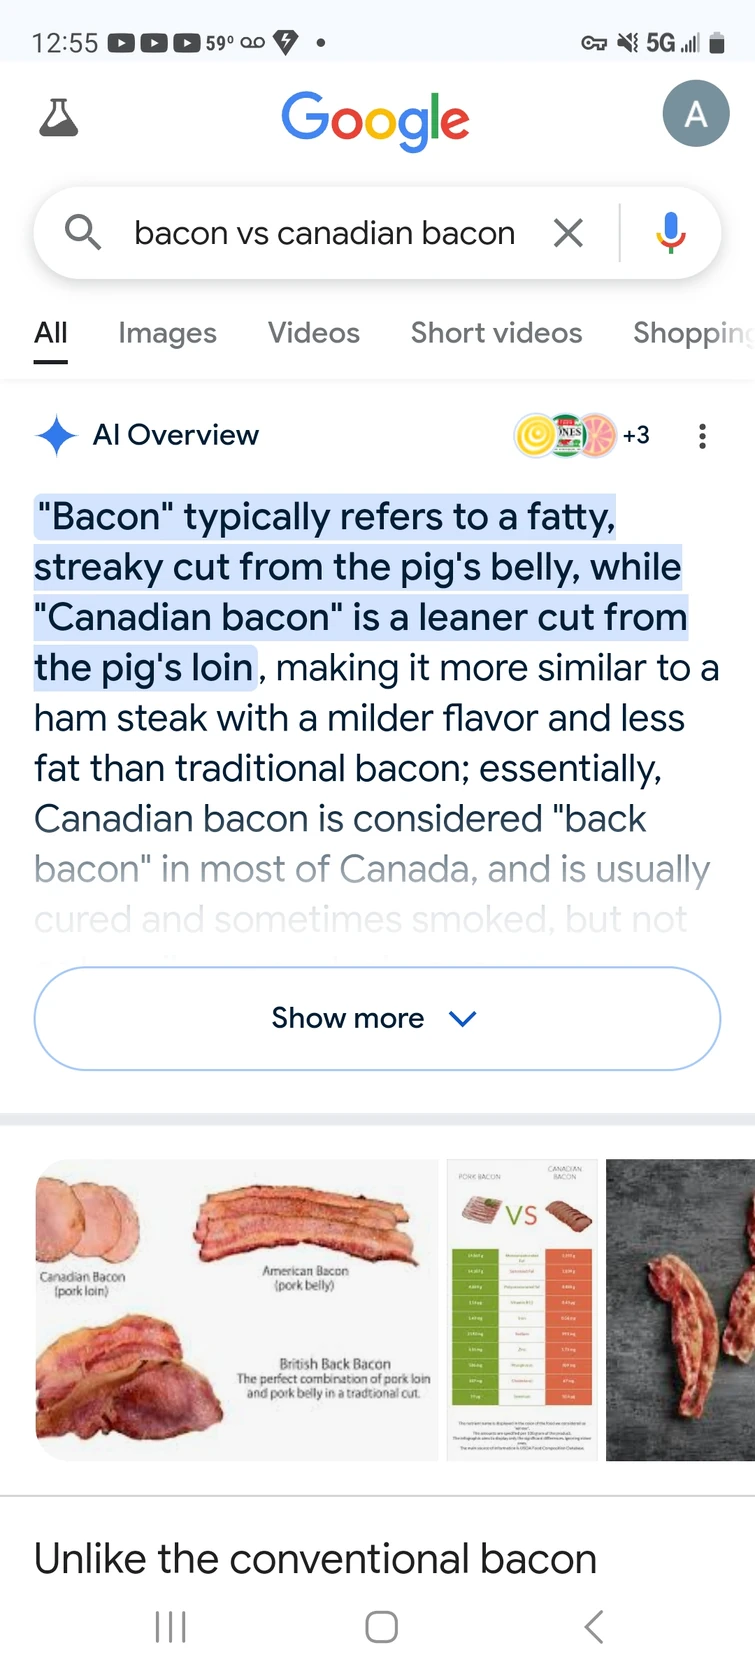The height and width of the screenshot is (1678, 755).
Task: Clear the search query with X
Action: pyautogui.click(x=568, y=233)
